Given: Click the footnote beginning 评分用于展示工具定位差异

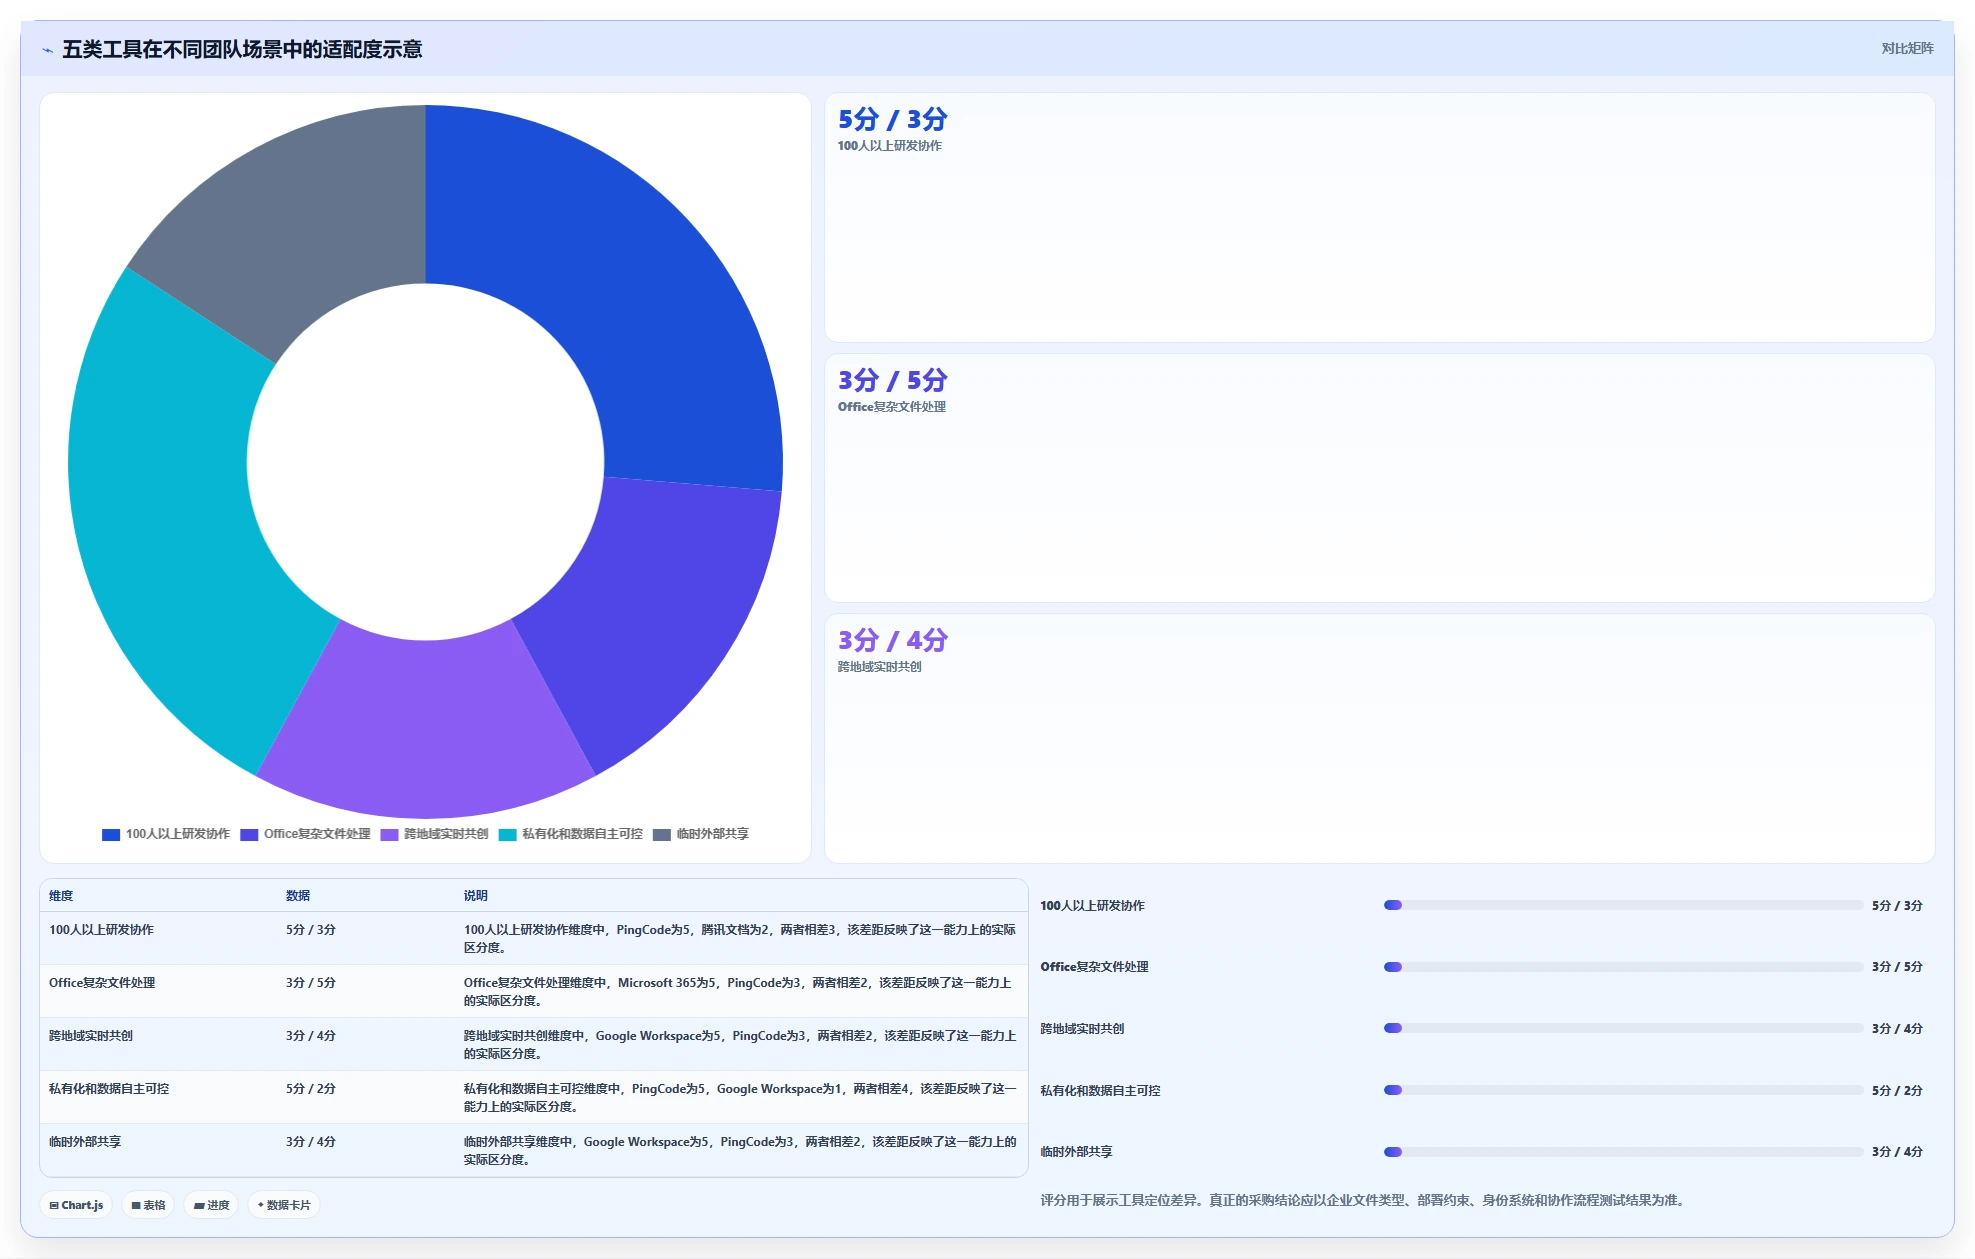Looking at the screenshot, I should click(1365, 1200).
